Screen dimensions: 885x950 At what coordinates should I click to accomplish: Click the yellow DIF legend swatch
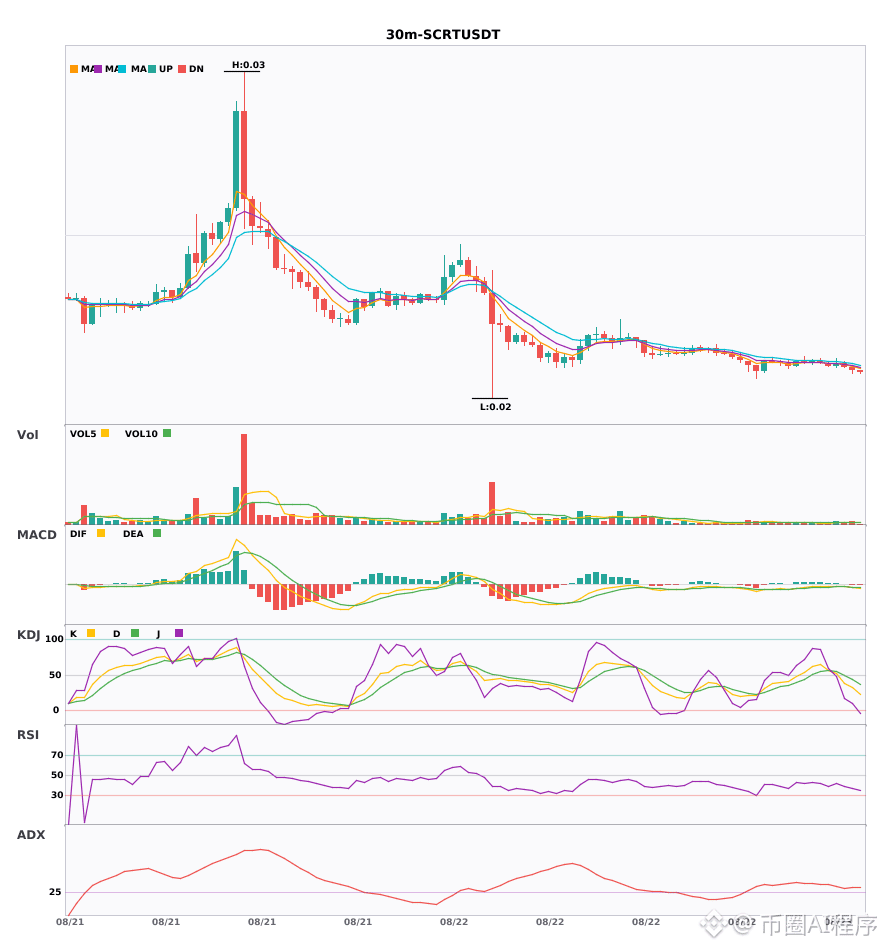(x=101, y=533)
